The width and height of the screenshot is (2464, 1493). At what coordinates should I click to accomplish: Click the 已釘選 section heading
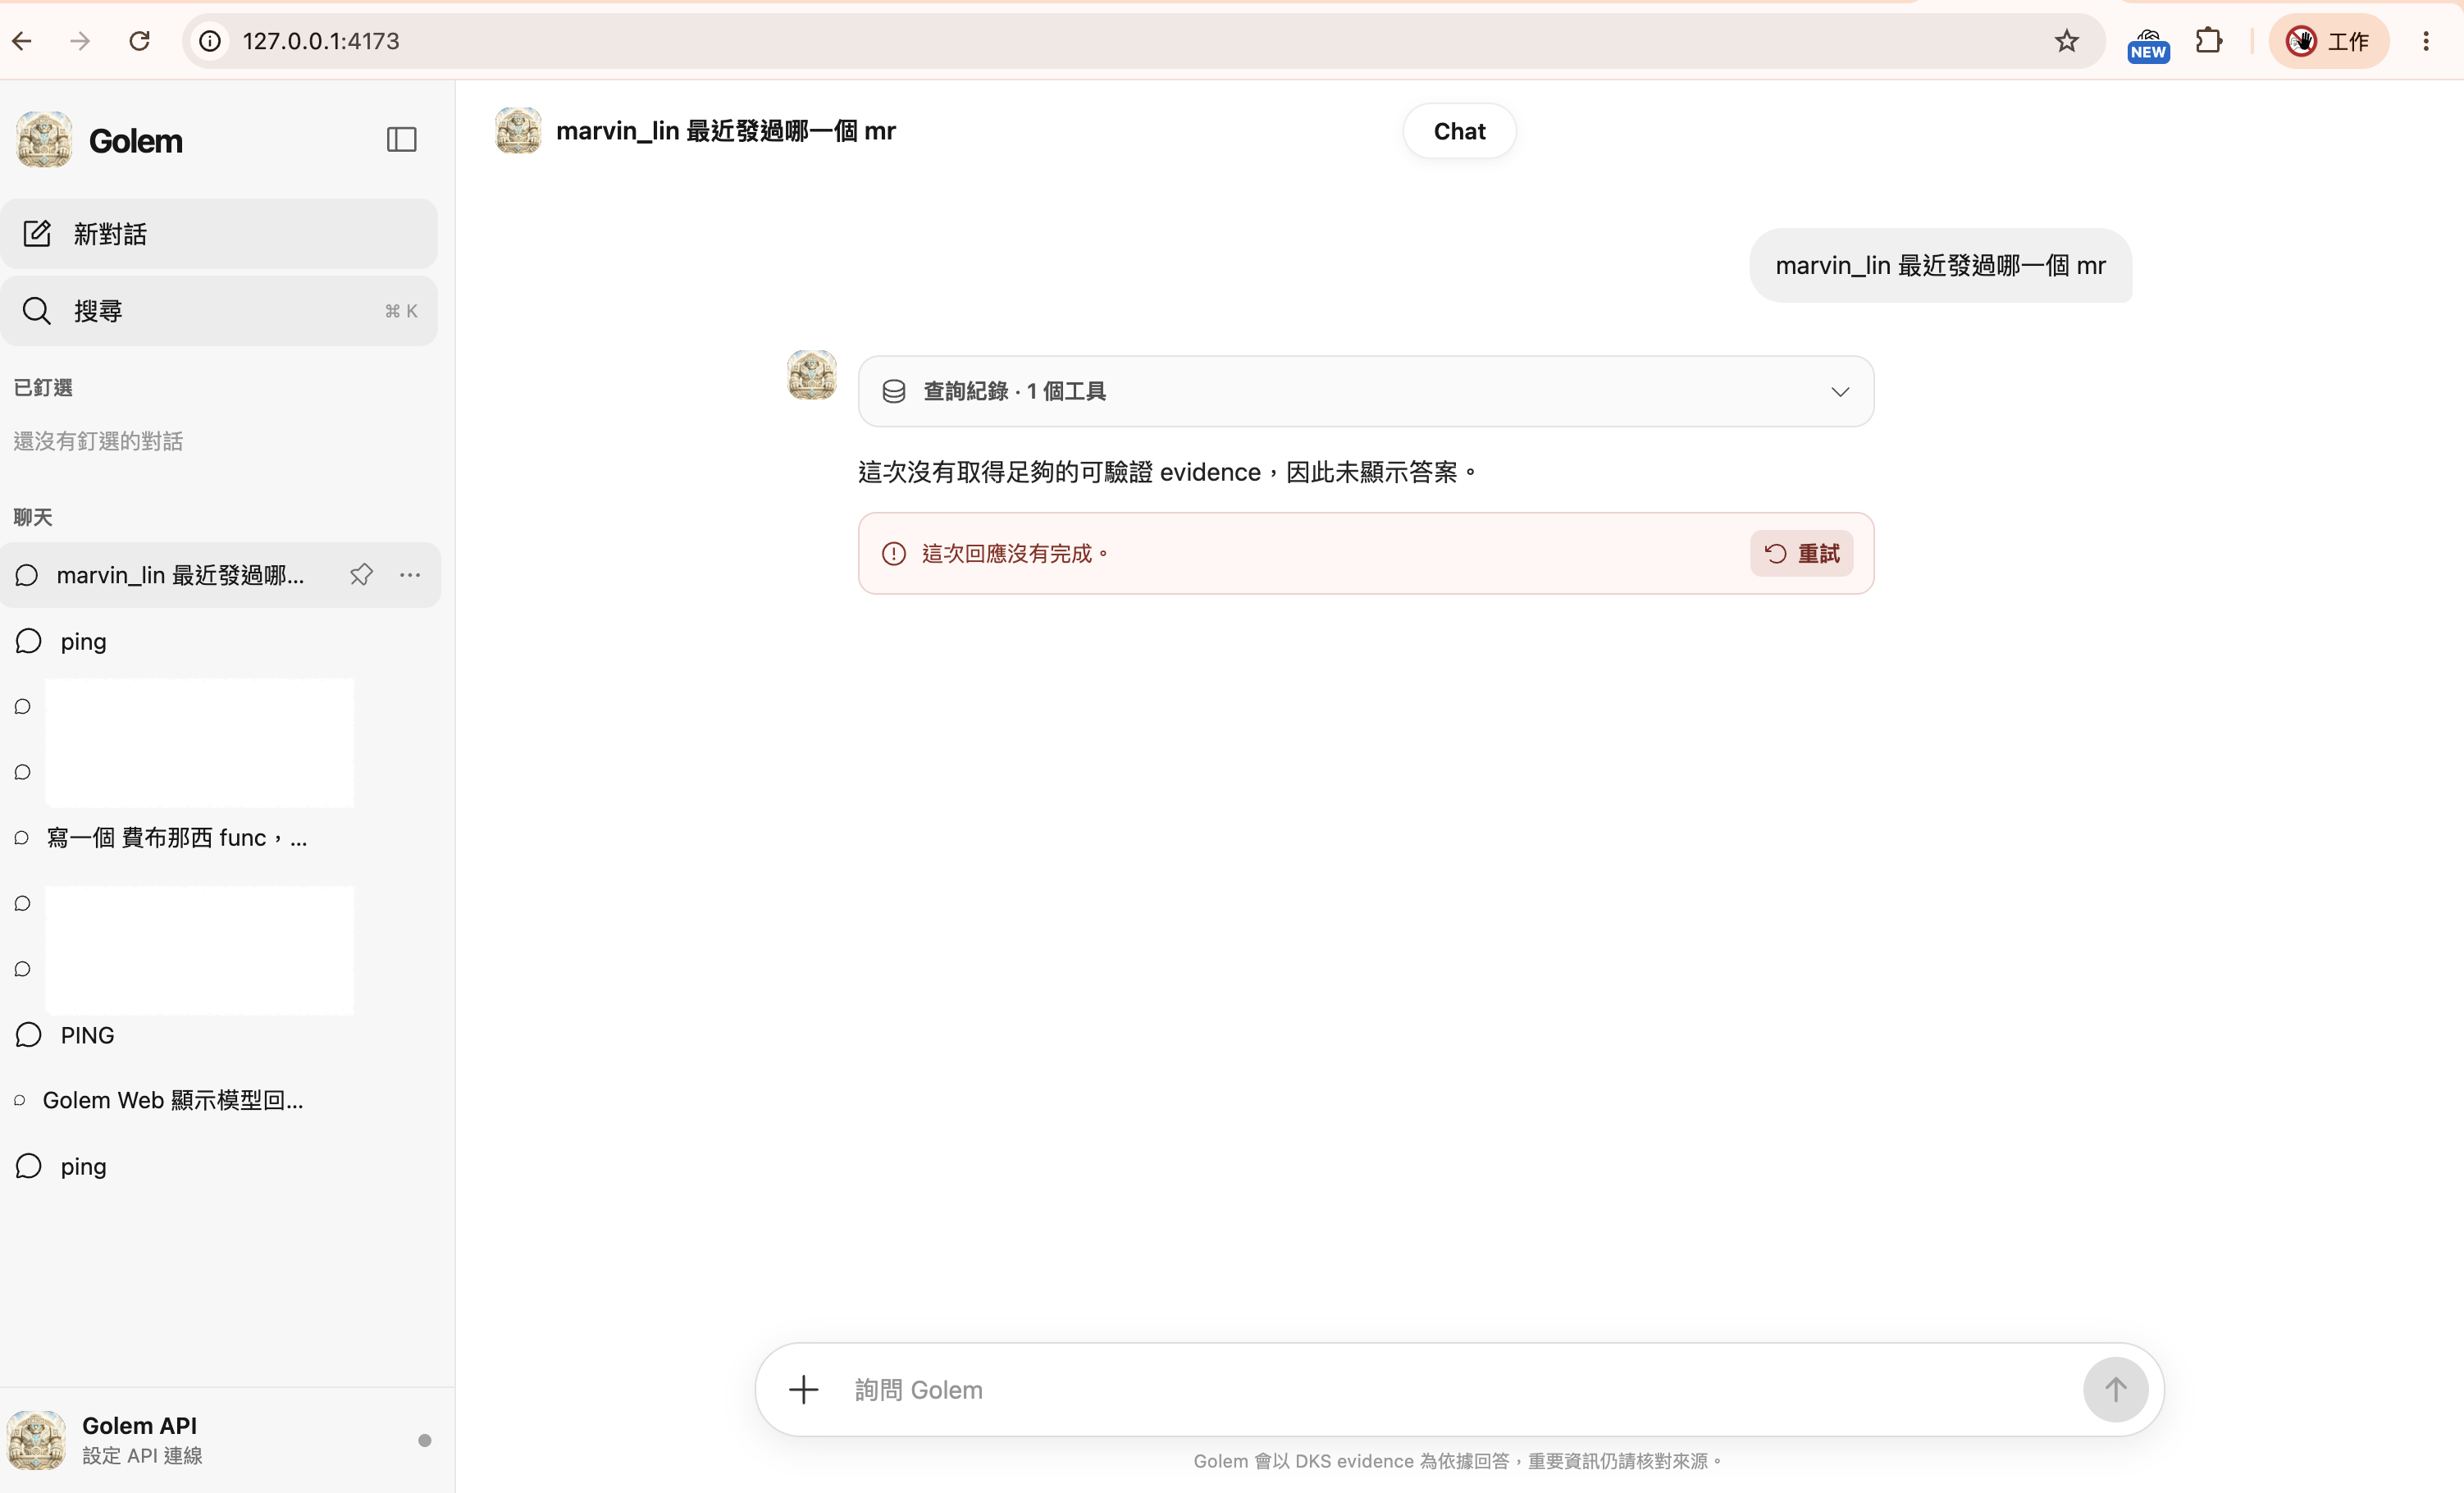[x=42, y=388]
